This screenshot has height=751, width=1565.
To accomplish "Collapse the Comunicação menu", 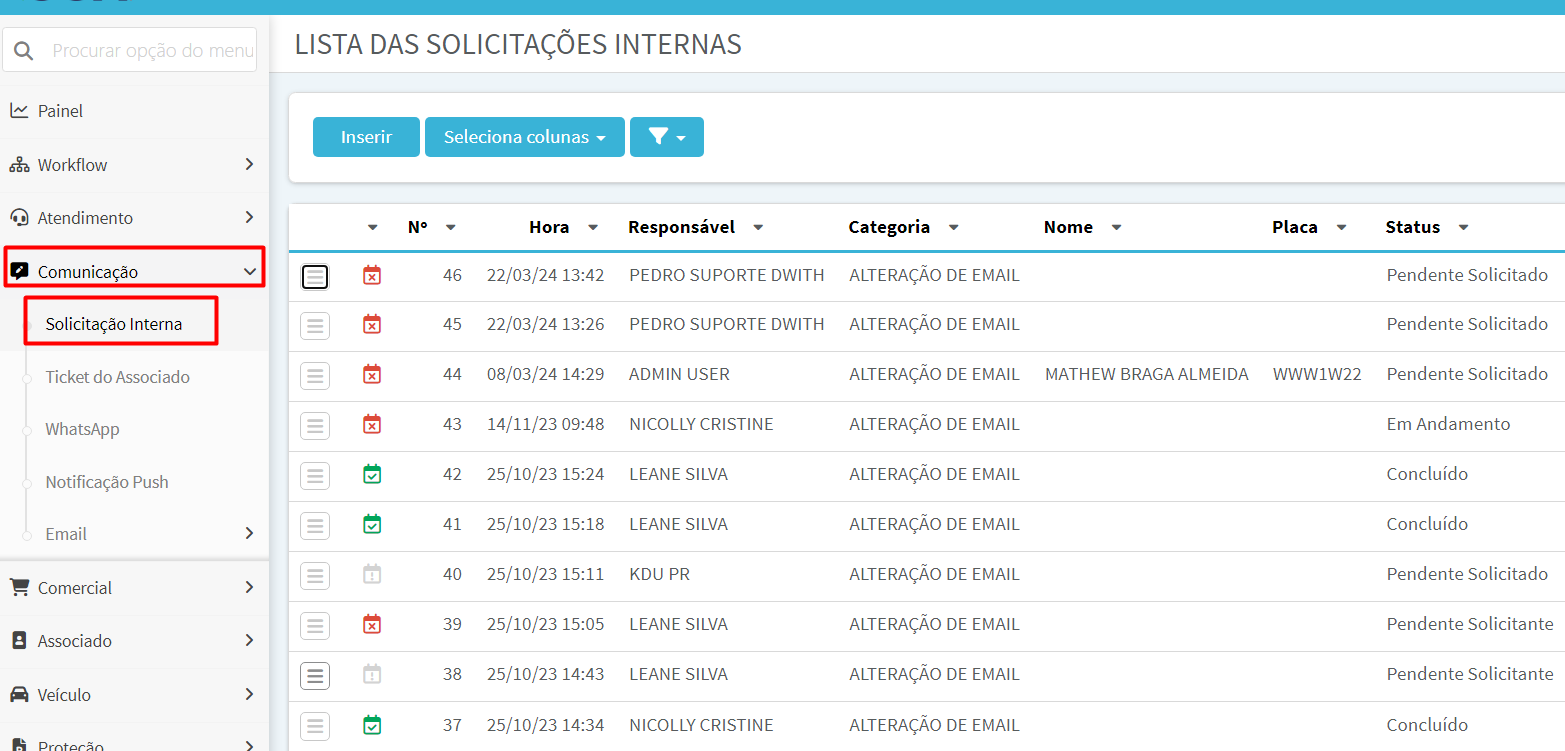I will click(134, 271).
